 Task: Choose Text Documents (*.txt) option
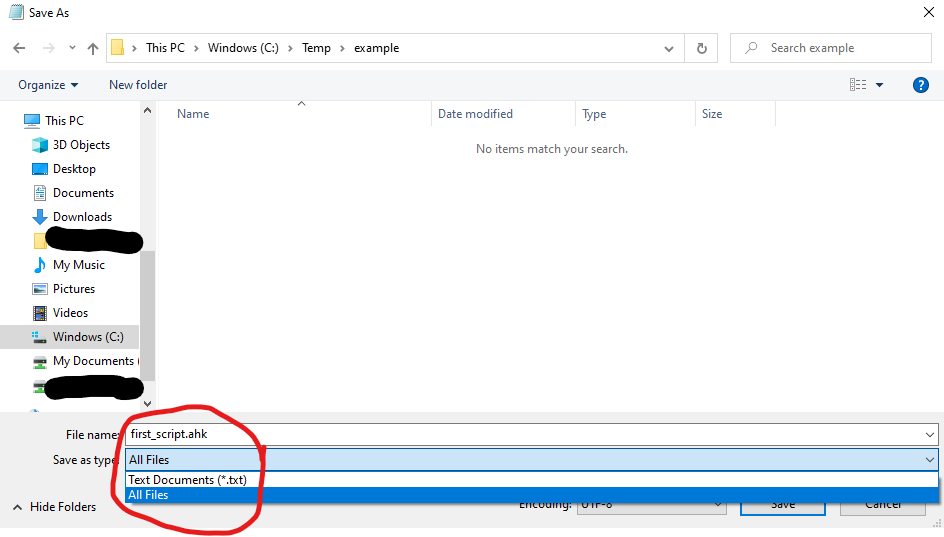pyautogui.click(x=532, y=480)
